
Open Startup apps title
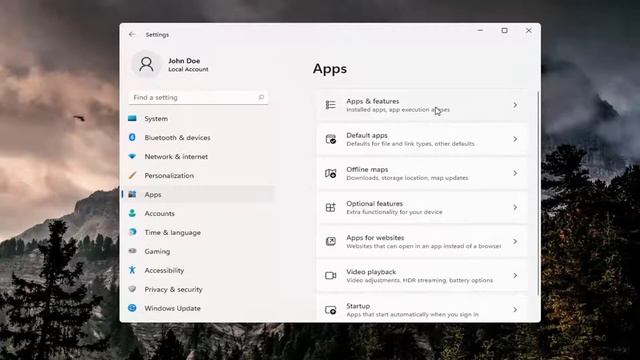(x=358, y=306)
